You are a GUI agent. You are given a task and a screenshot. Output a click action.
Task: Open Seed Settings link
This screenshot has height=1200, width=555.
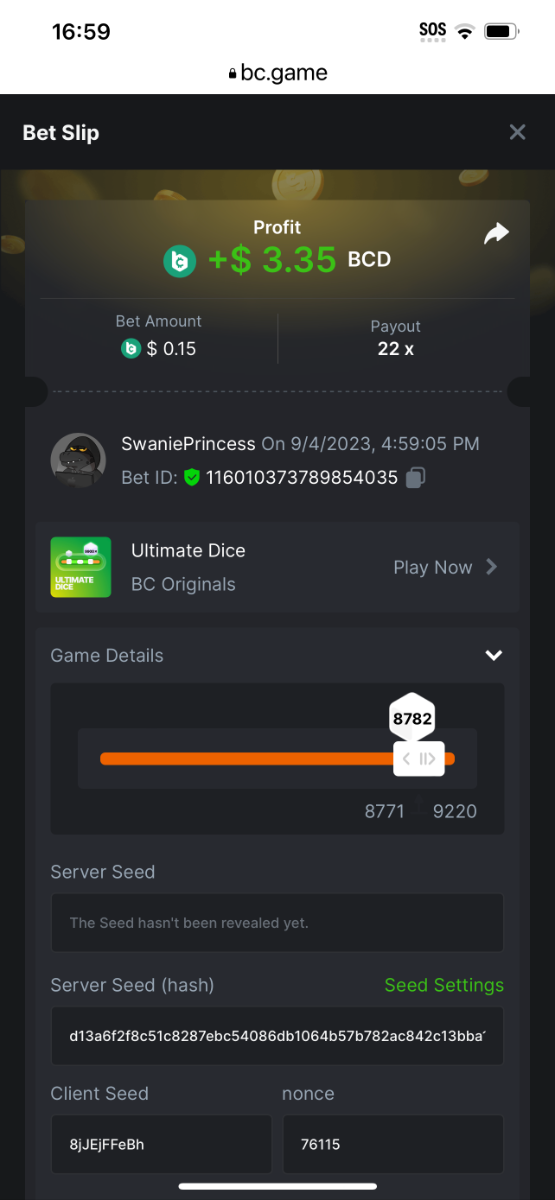[444, 985]
